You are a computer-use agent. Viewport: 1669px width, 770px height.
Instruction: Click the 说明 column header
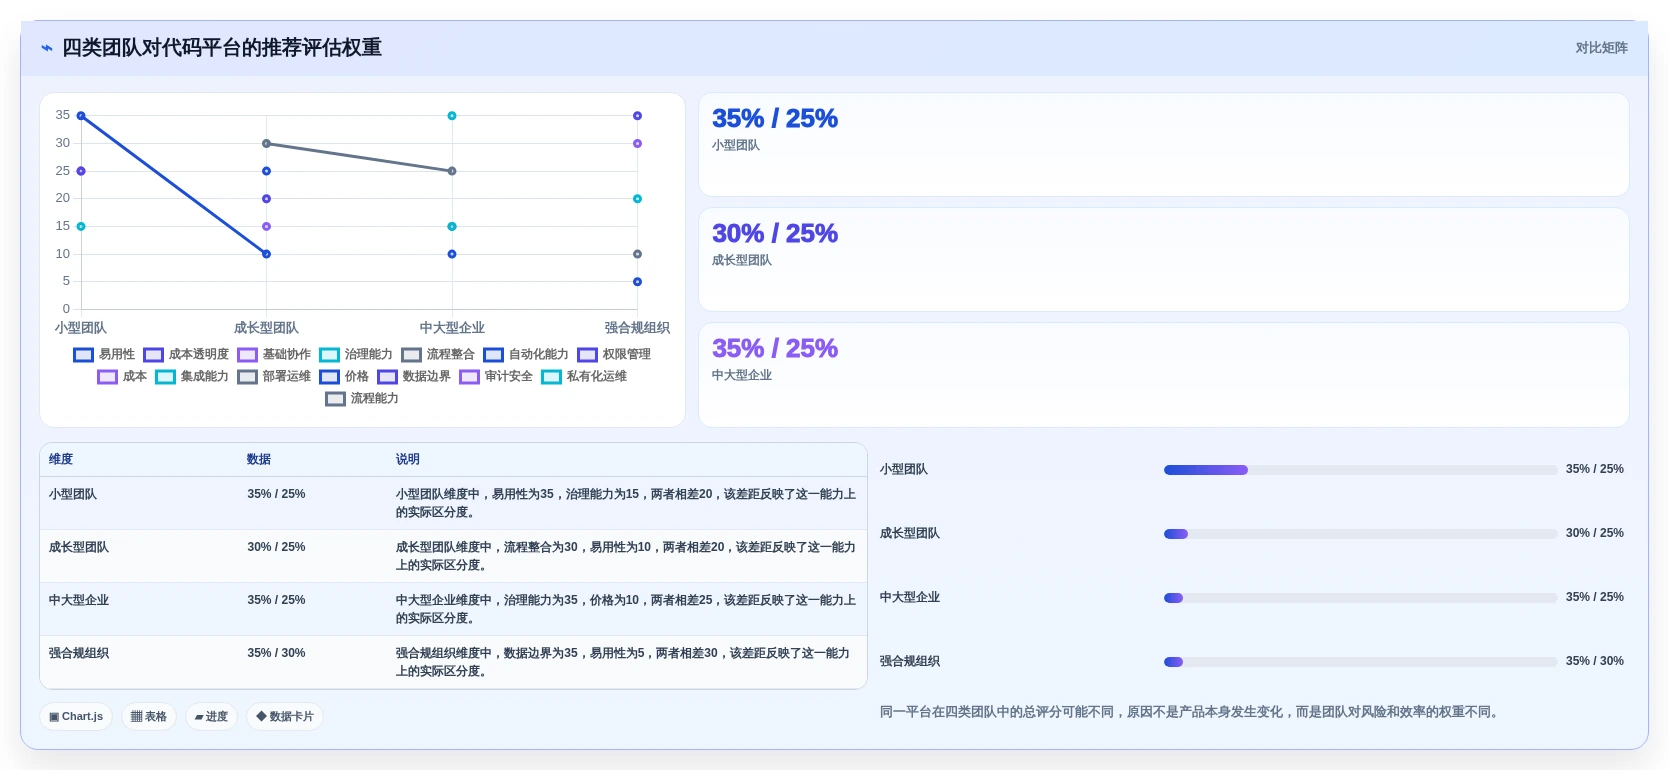point(408,459)
